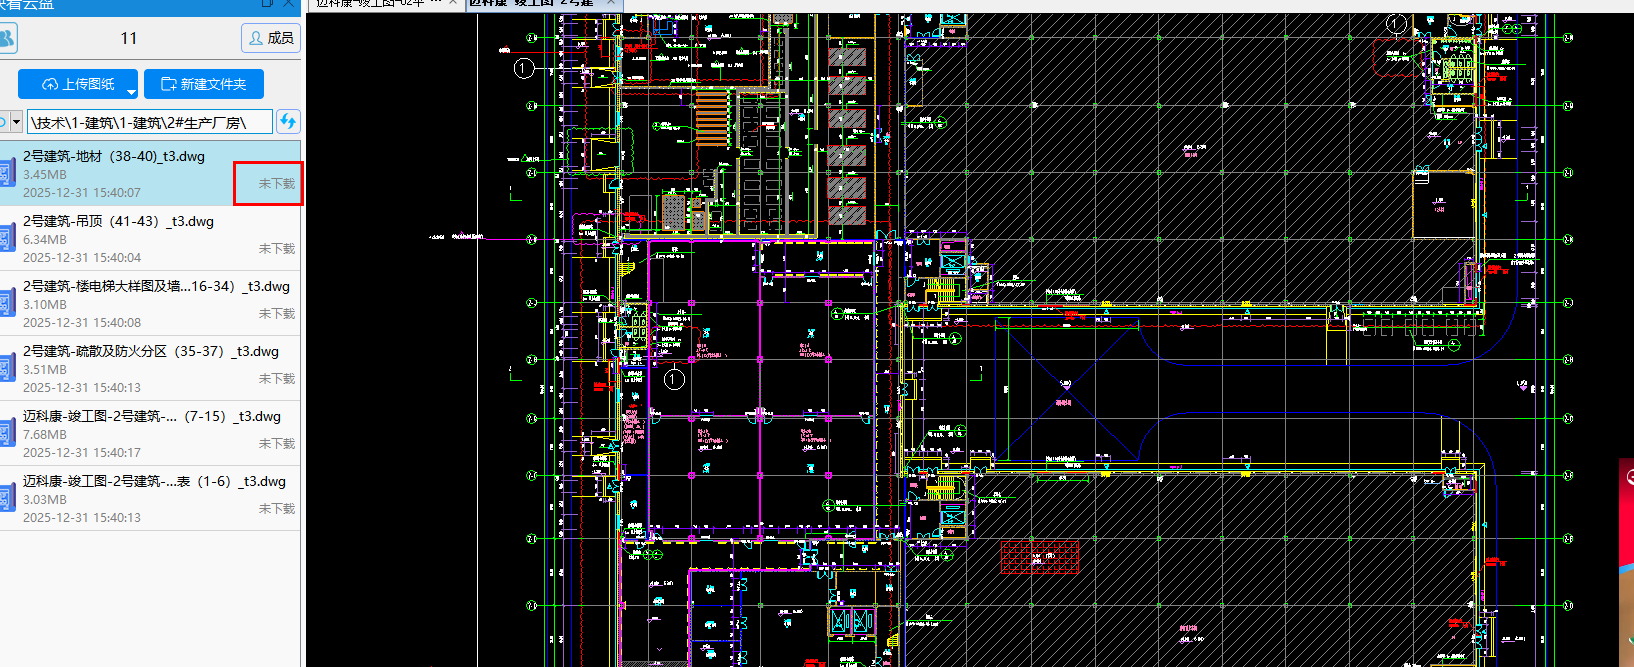Click 未下载 status of 地材 file
This screenshot has width=1634, height=667.
[276, 184]
